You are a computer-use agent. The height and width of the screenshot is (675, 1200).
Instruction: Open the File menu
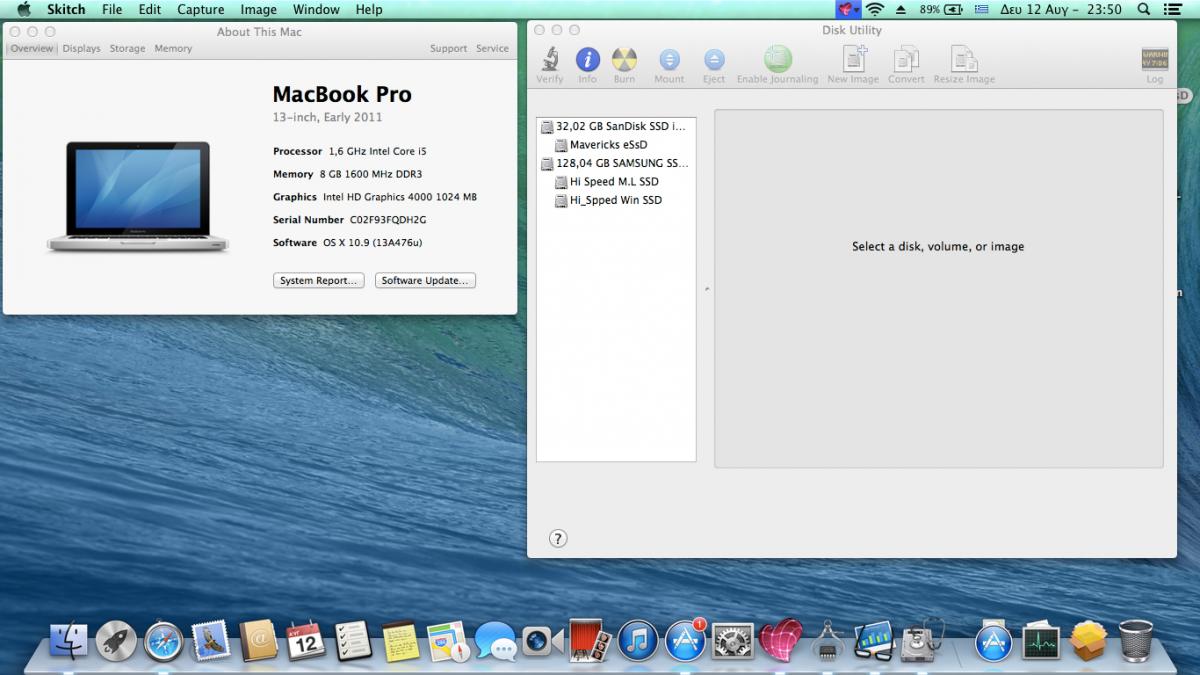click(112, 9)
